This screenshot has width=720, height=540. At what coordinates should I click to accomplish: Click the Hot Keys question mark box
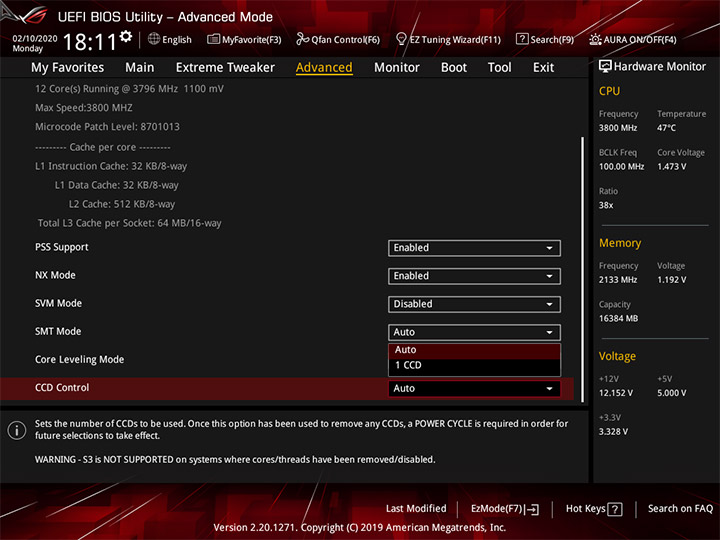[615, 509]
